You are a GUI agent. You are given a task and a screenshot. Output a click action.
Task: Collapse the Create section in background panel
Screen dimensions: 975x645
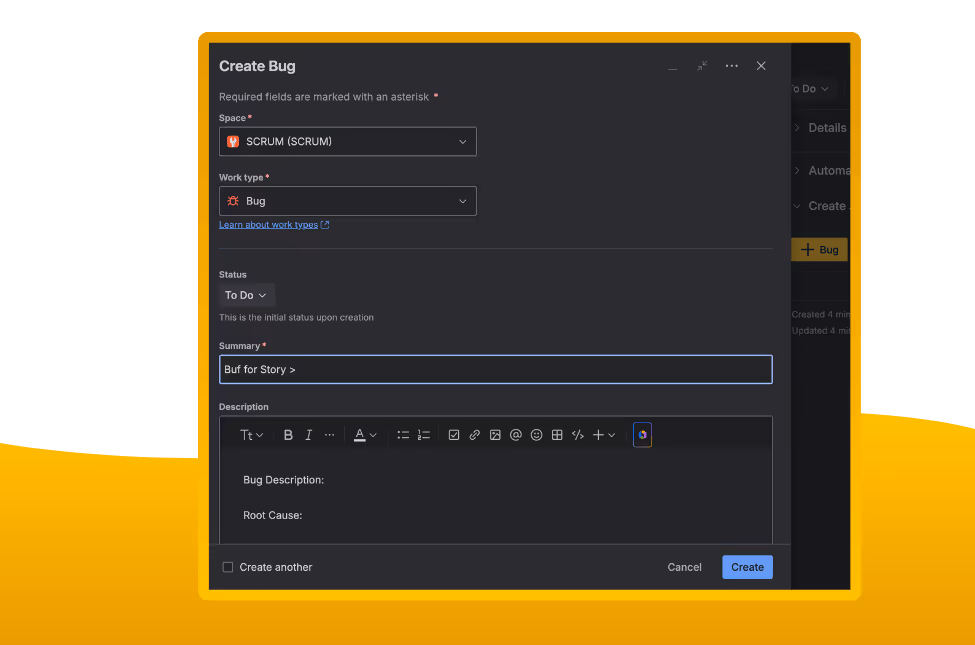tap(820, 206)
